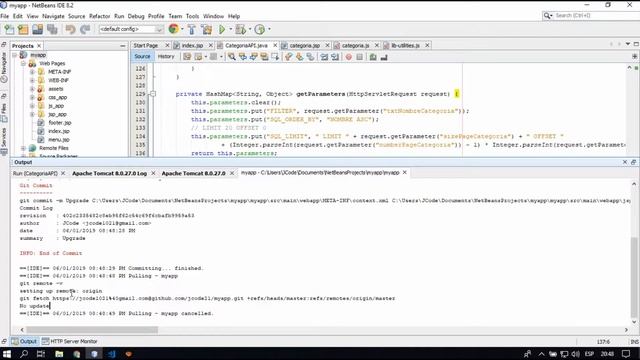
Task: Switch to the Start Page tab
Action: tap(146, 45)
